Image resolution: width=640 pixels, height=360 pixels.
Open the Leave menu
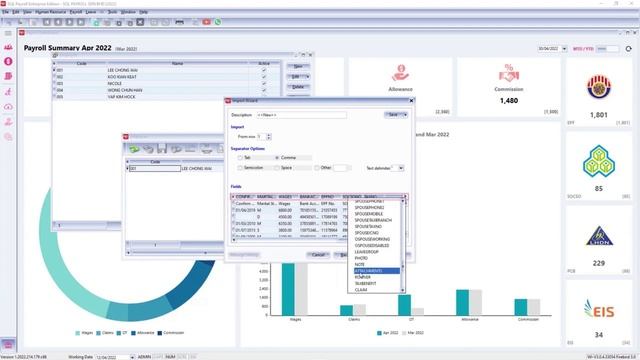(x=91, y=12)
